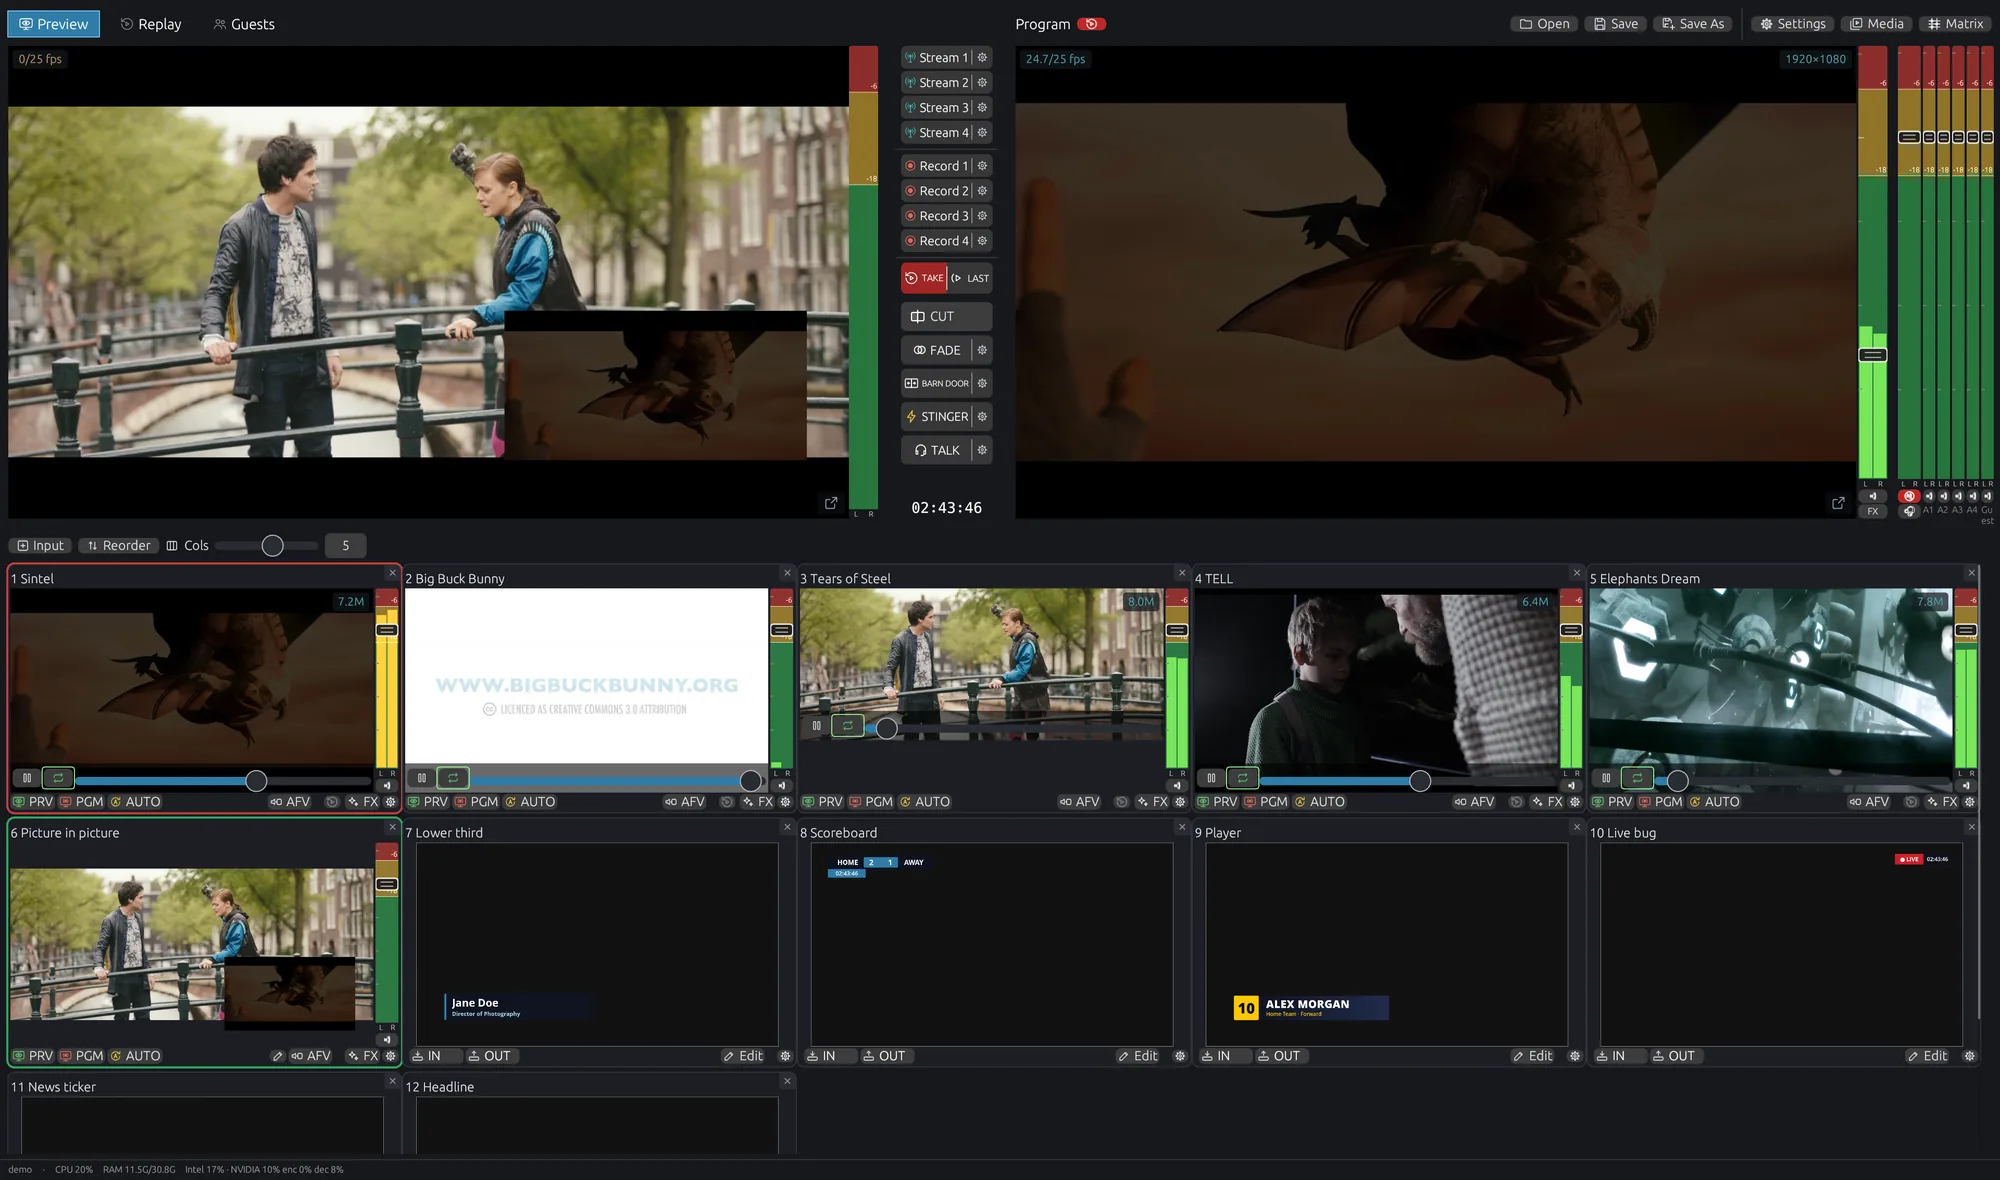Open Scoreboard settings gear
This screenshot has height=1180, width=2000.
click(x=1180, y=1056)
